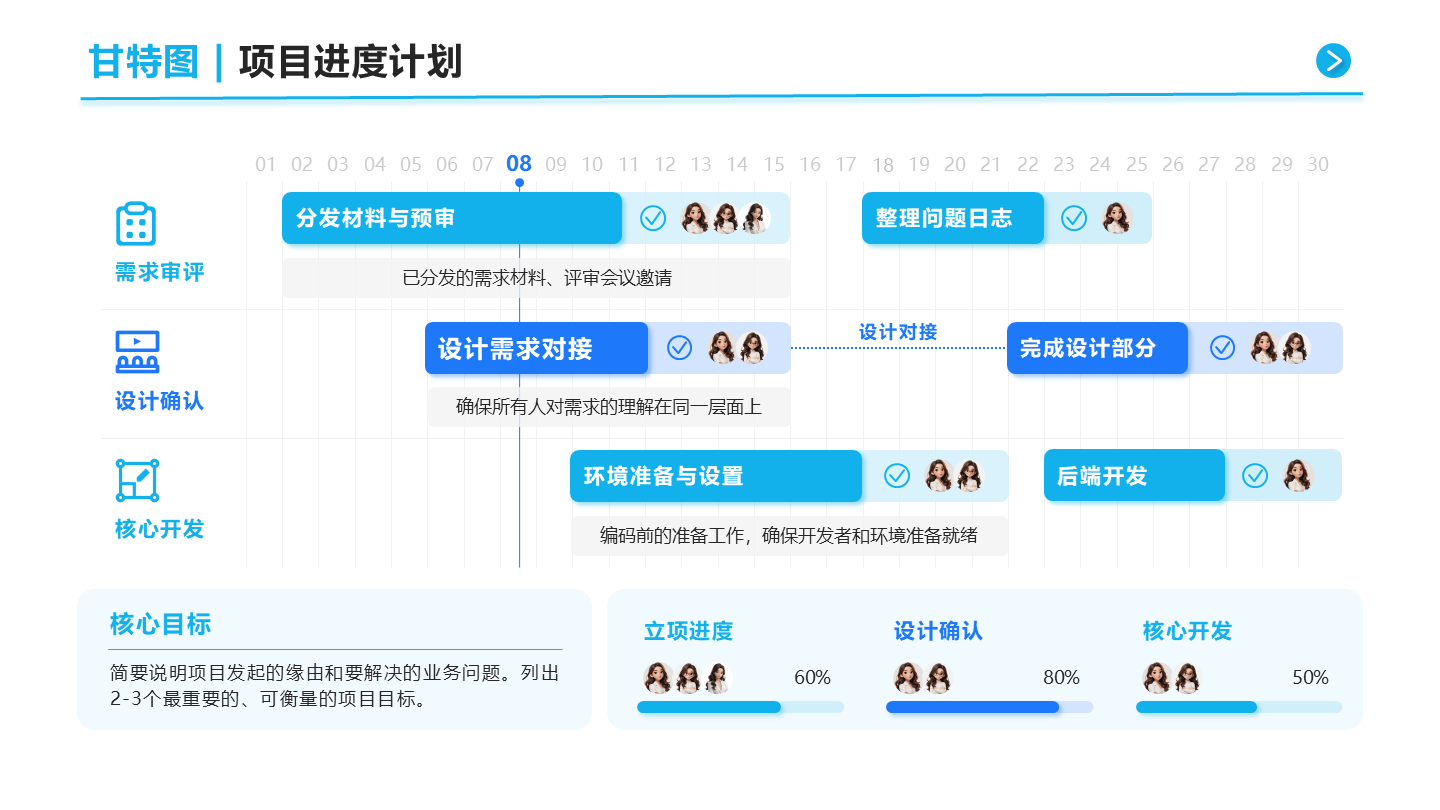Viewport: 1440px width, 810px height.
Task: Select the 分发材料与预审 task bar
Action: pos(452,218)
